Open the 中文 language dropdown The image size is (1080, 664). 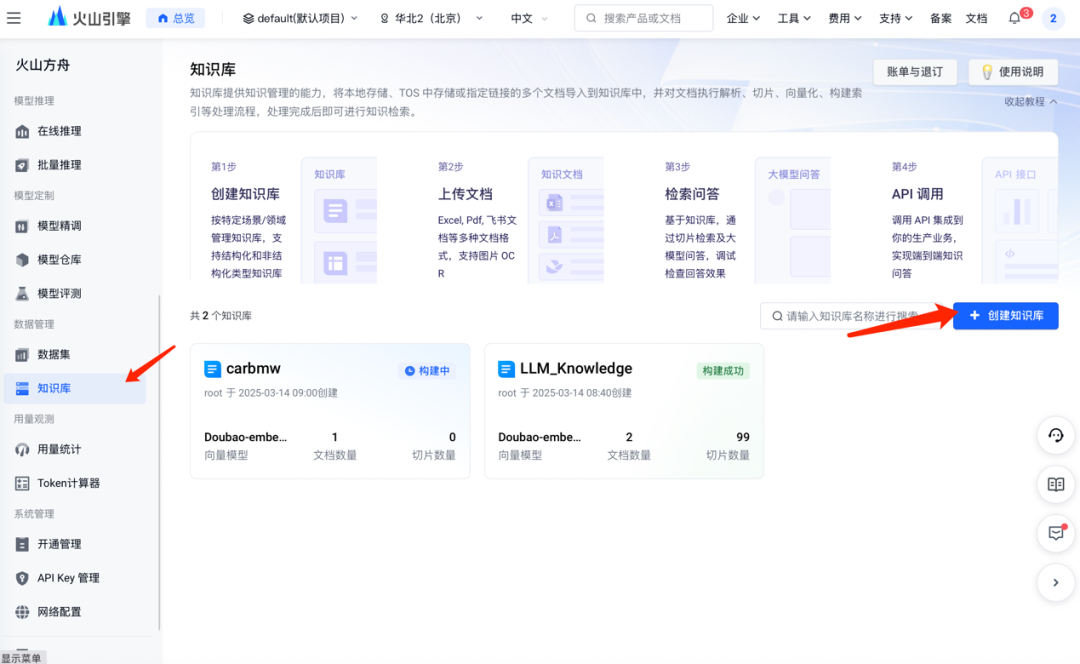(x=529, y=18)
